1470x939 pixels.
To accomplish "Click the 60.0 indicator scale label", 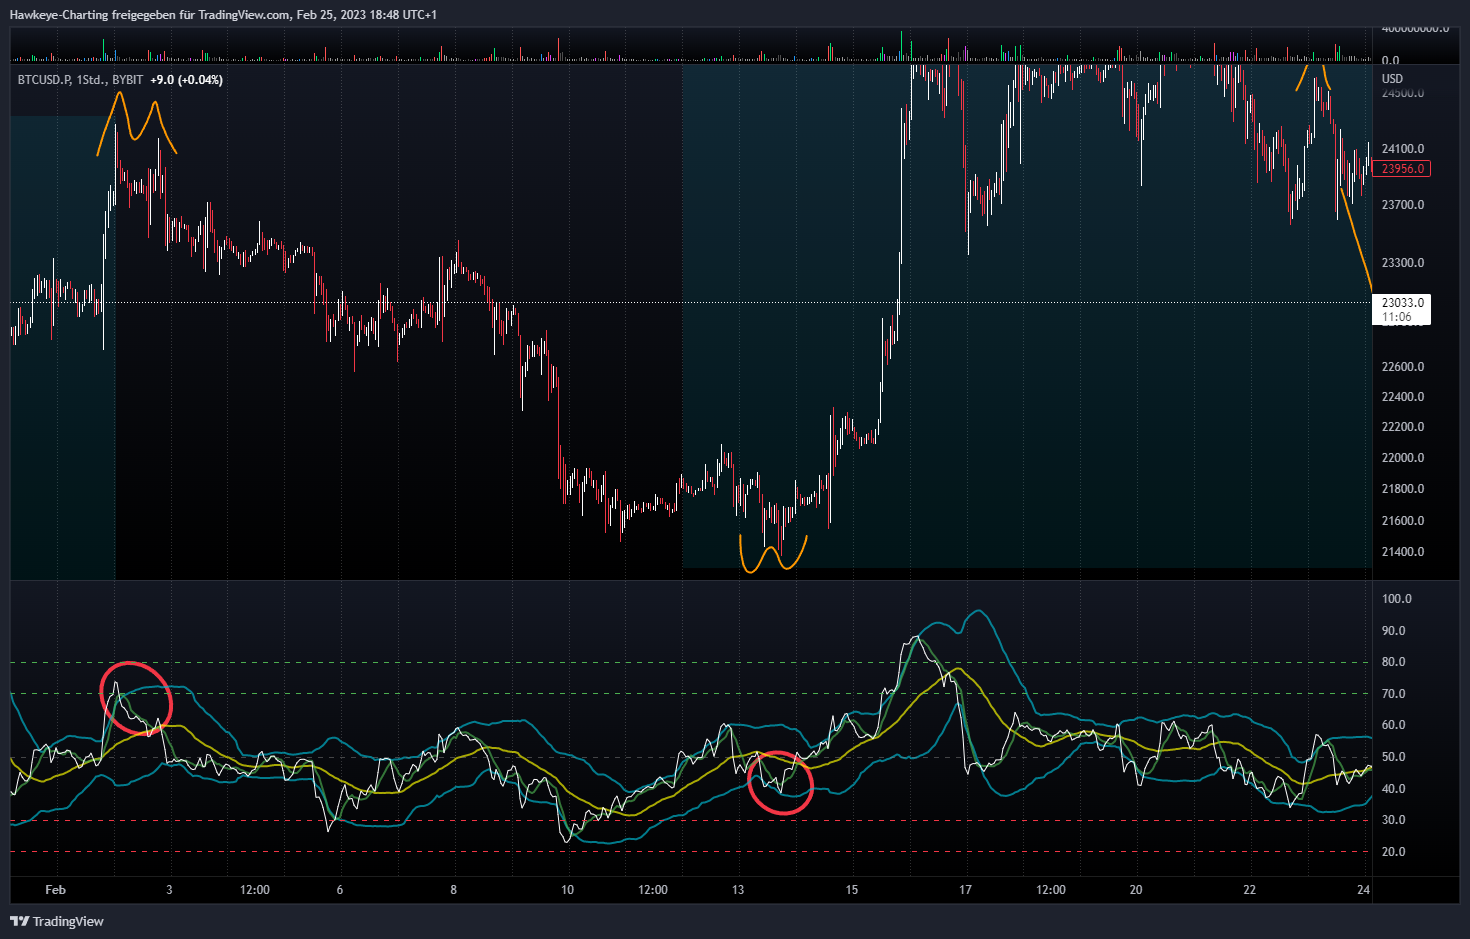I will (1394, 725).
